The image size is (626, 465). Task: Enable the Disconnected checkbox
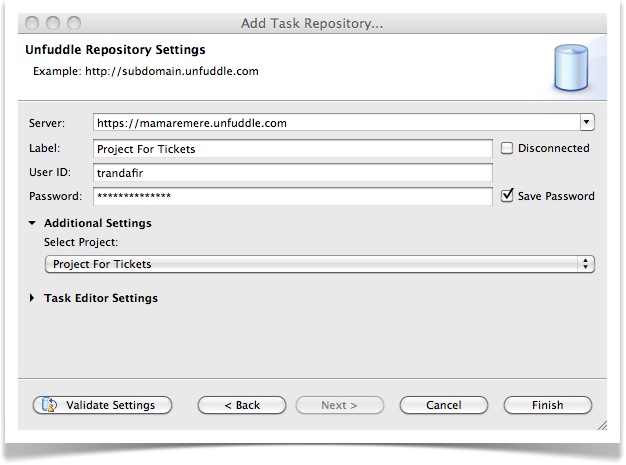point(507,148)
